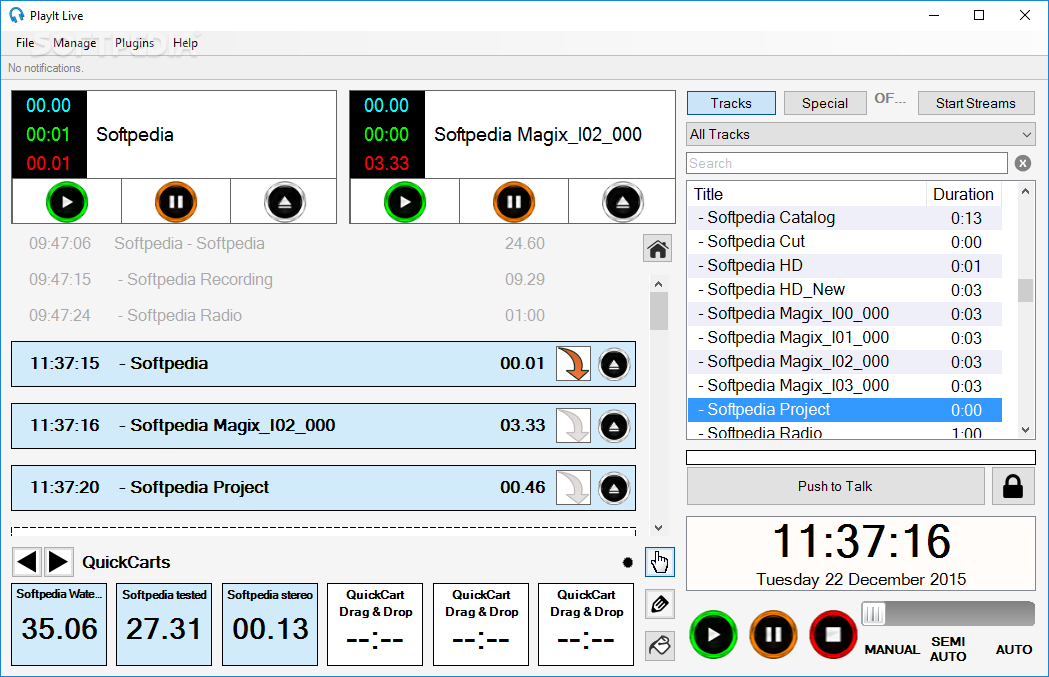
Task: Click the home icon beside the playlist
Action: 658,249
